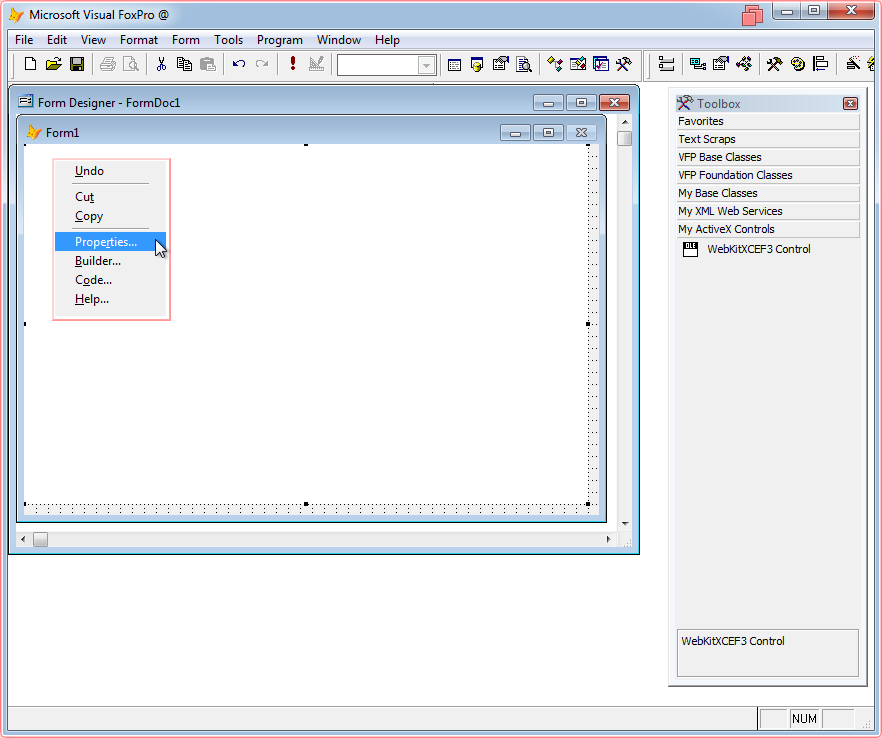This screenshot has width=882, height=738.
Task: Maximize the Form Designer - FormDoc1 window
Action: coord(581,102)
